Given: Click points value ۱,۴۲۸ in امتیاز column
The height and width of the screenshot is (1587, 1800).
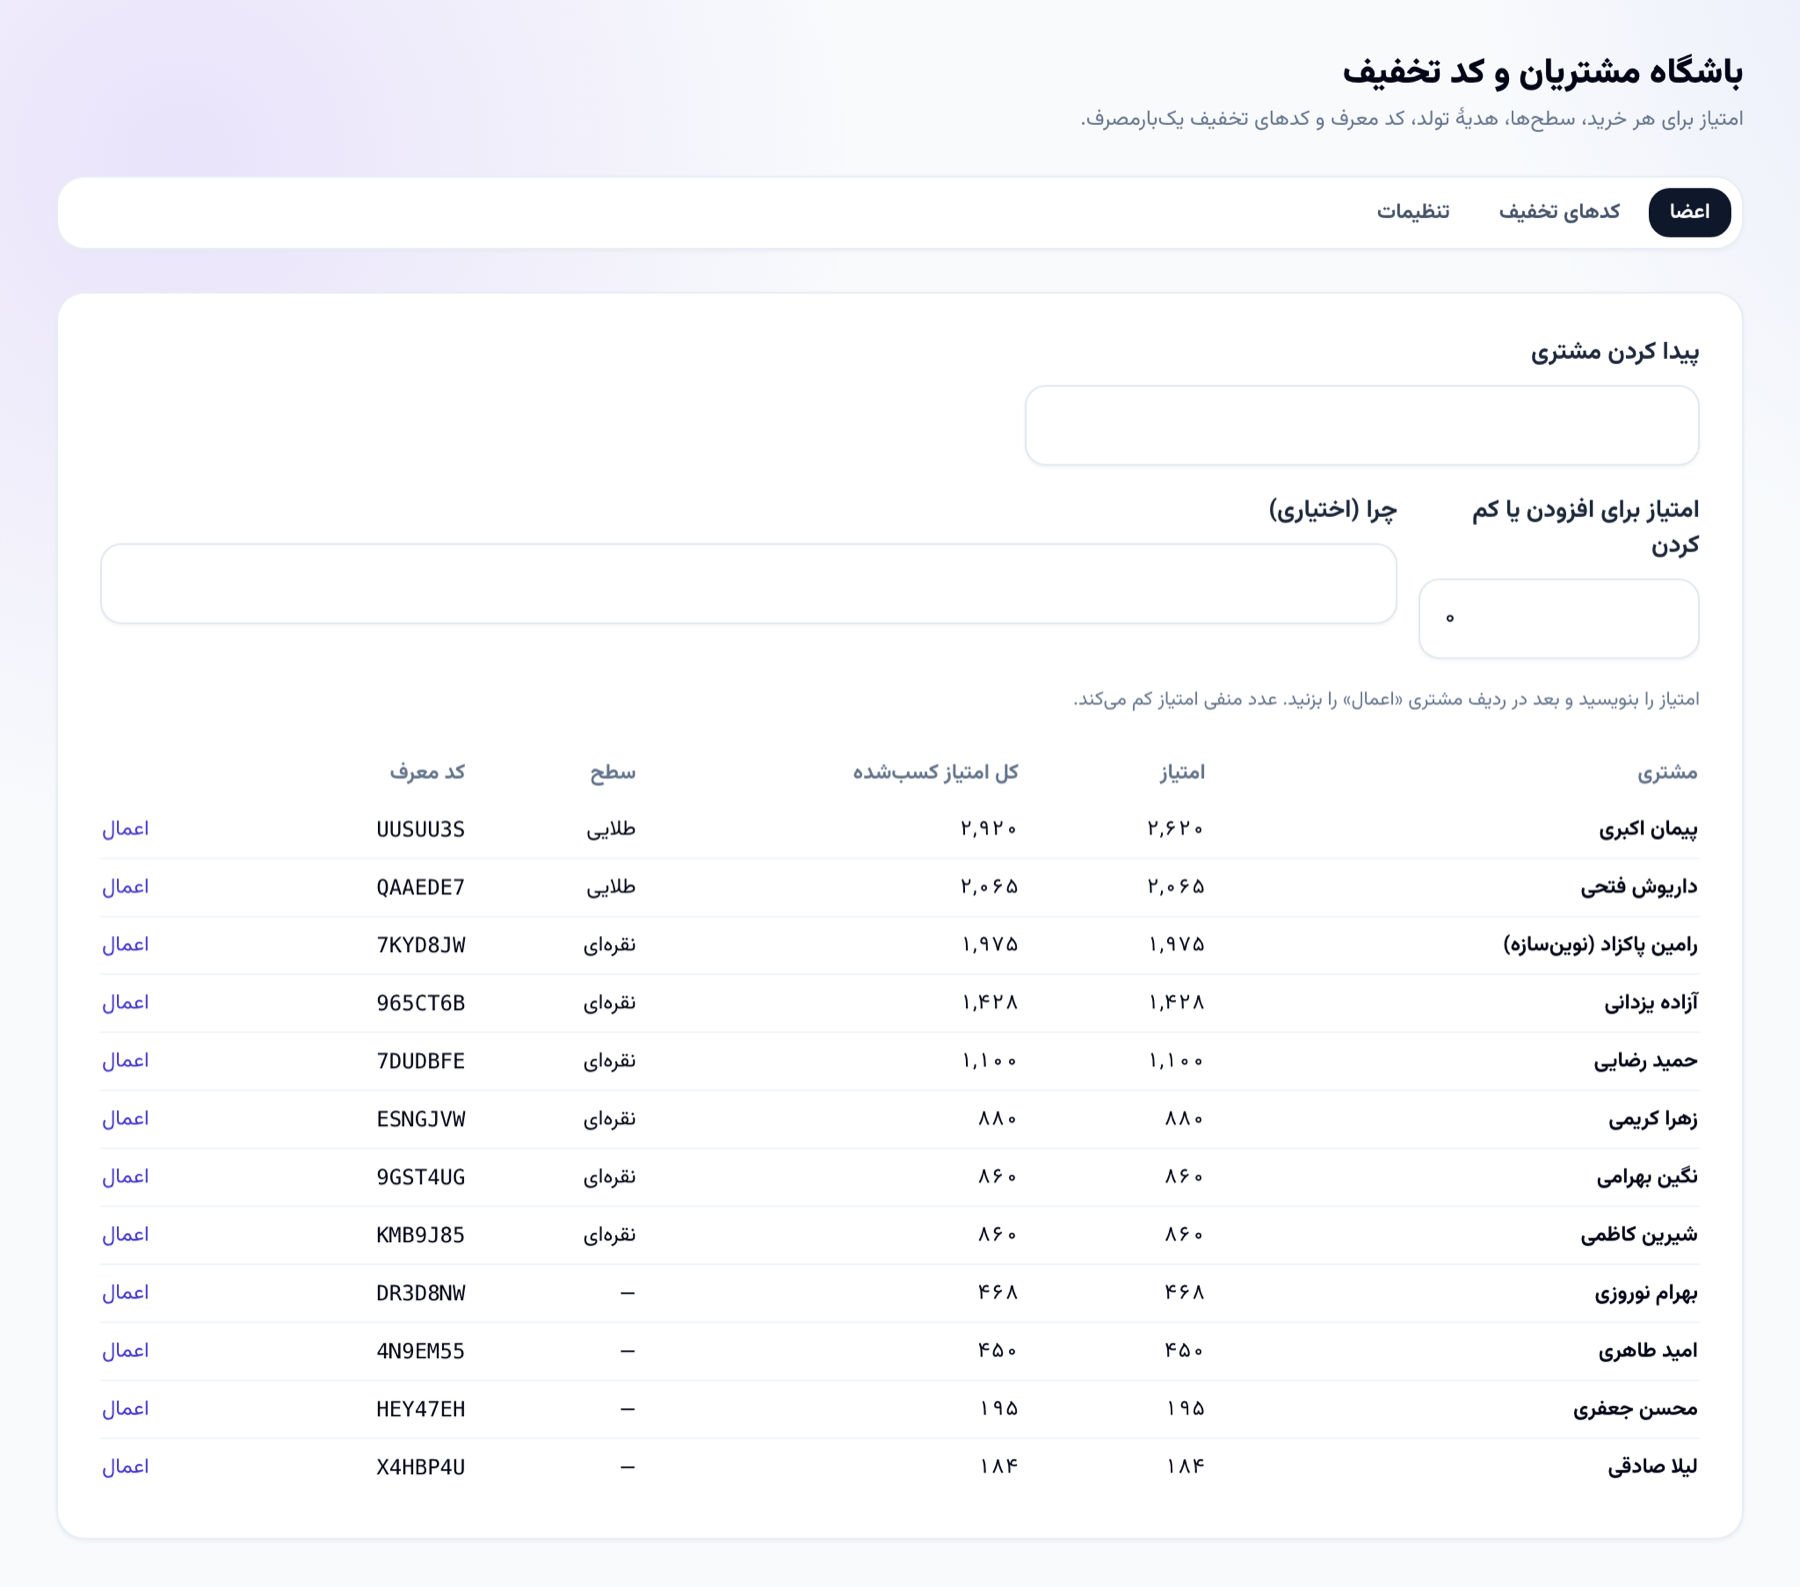Looking at the screenshot, I should point(1177,1003).
